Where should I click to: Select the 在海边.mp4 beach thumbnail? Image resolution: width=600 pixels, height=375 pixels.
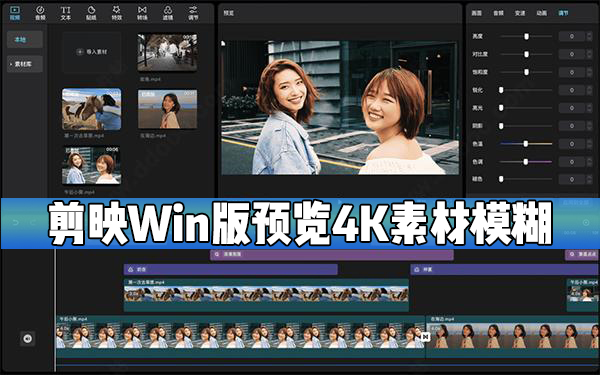pyautogui.click(x=168, y=109)
